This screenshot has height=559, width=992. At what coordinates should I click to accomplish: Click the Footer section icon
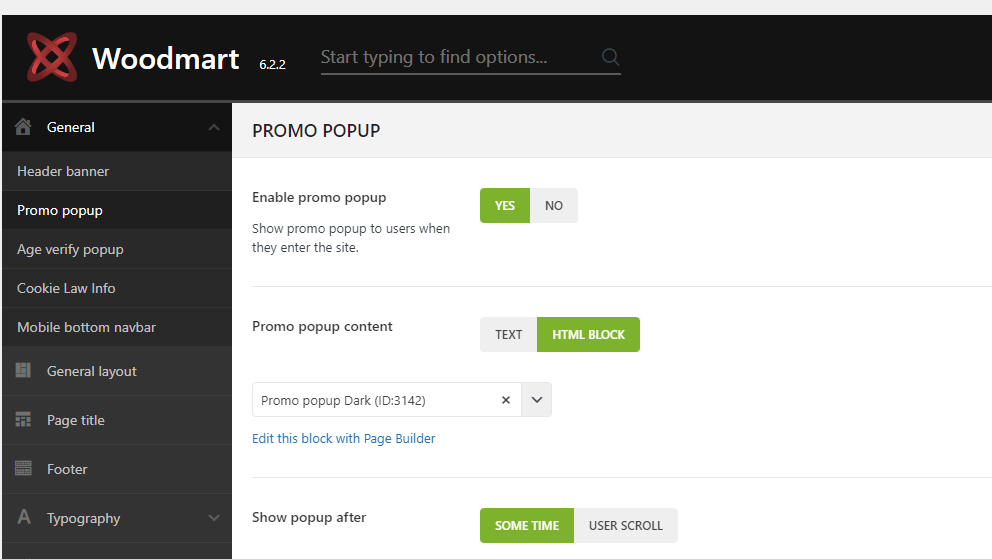pos(24,469)
